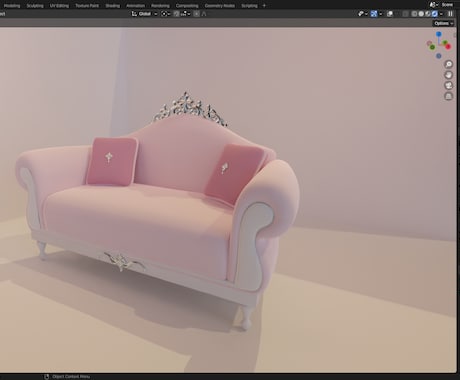Open the gizmo settings dropdown arrow
The height and width of the screenshot is (380, 460).
pos(381,14)
